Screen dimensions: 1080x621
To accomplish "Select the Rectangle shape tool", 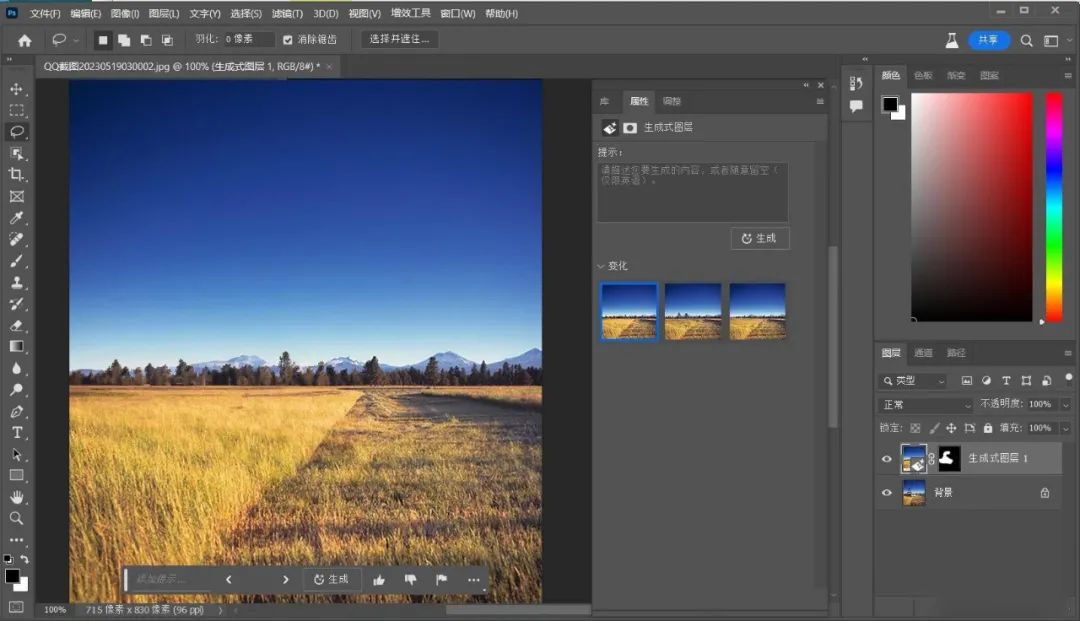I will (17, 475).
